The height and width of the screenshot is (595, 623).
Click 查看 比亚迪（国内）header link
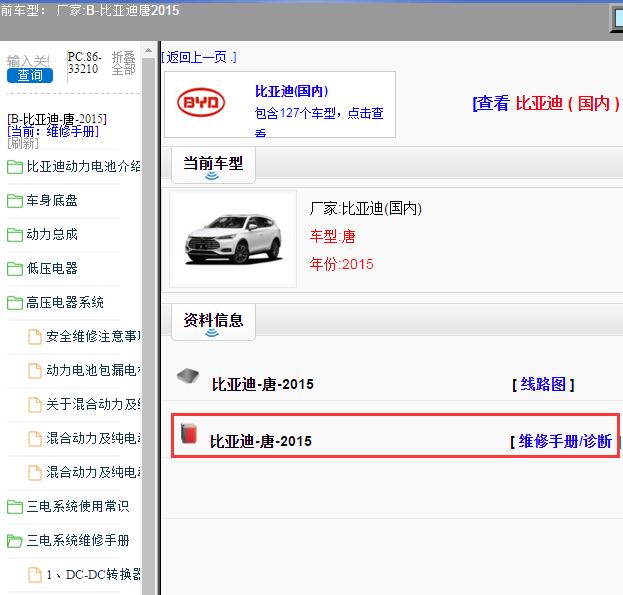point(546,104)
